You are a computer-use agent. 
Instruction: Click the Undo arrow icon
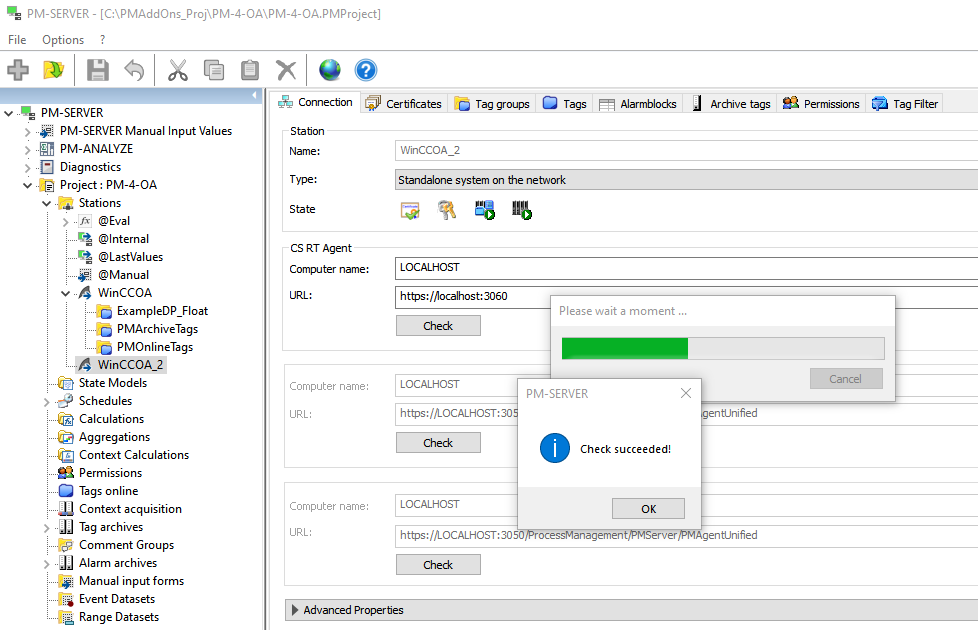pyautogui.click(x=134, y=70)
